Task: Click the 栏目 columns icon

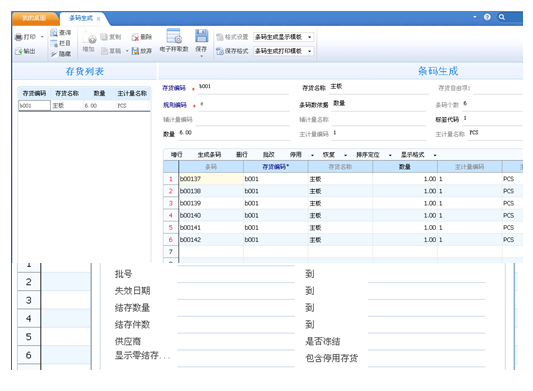Action: point(54,44)
